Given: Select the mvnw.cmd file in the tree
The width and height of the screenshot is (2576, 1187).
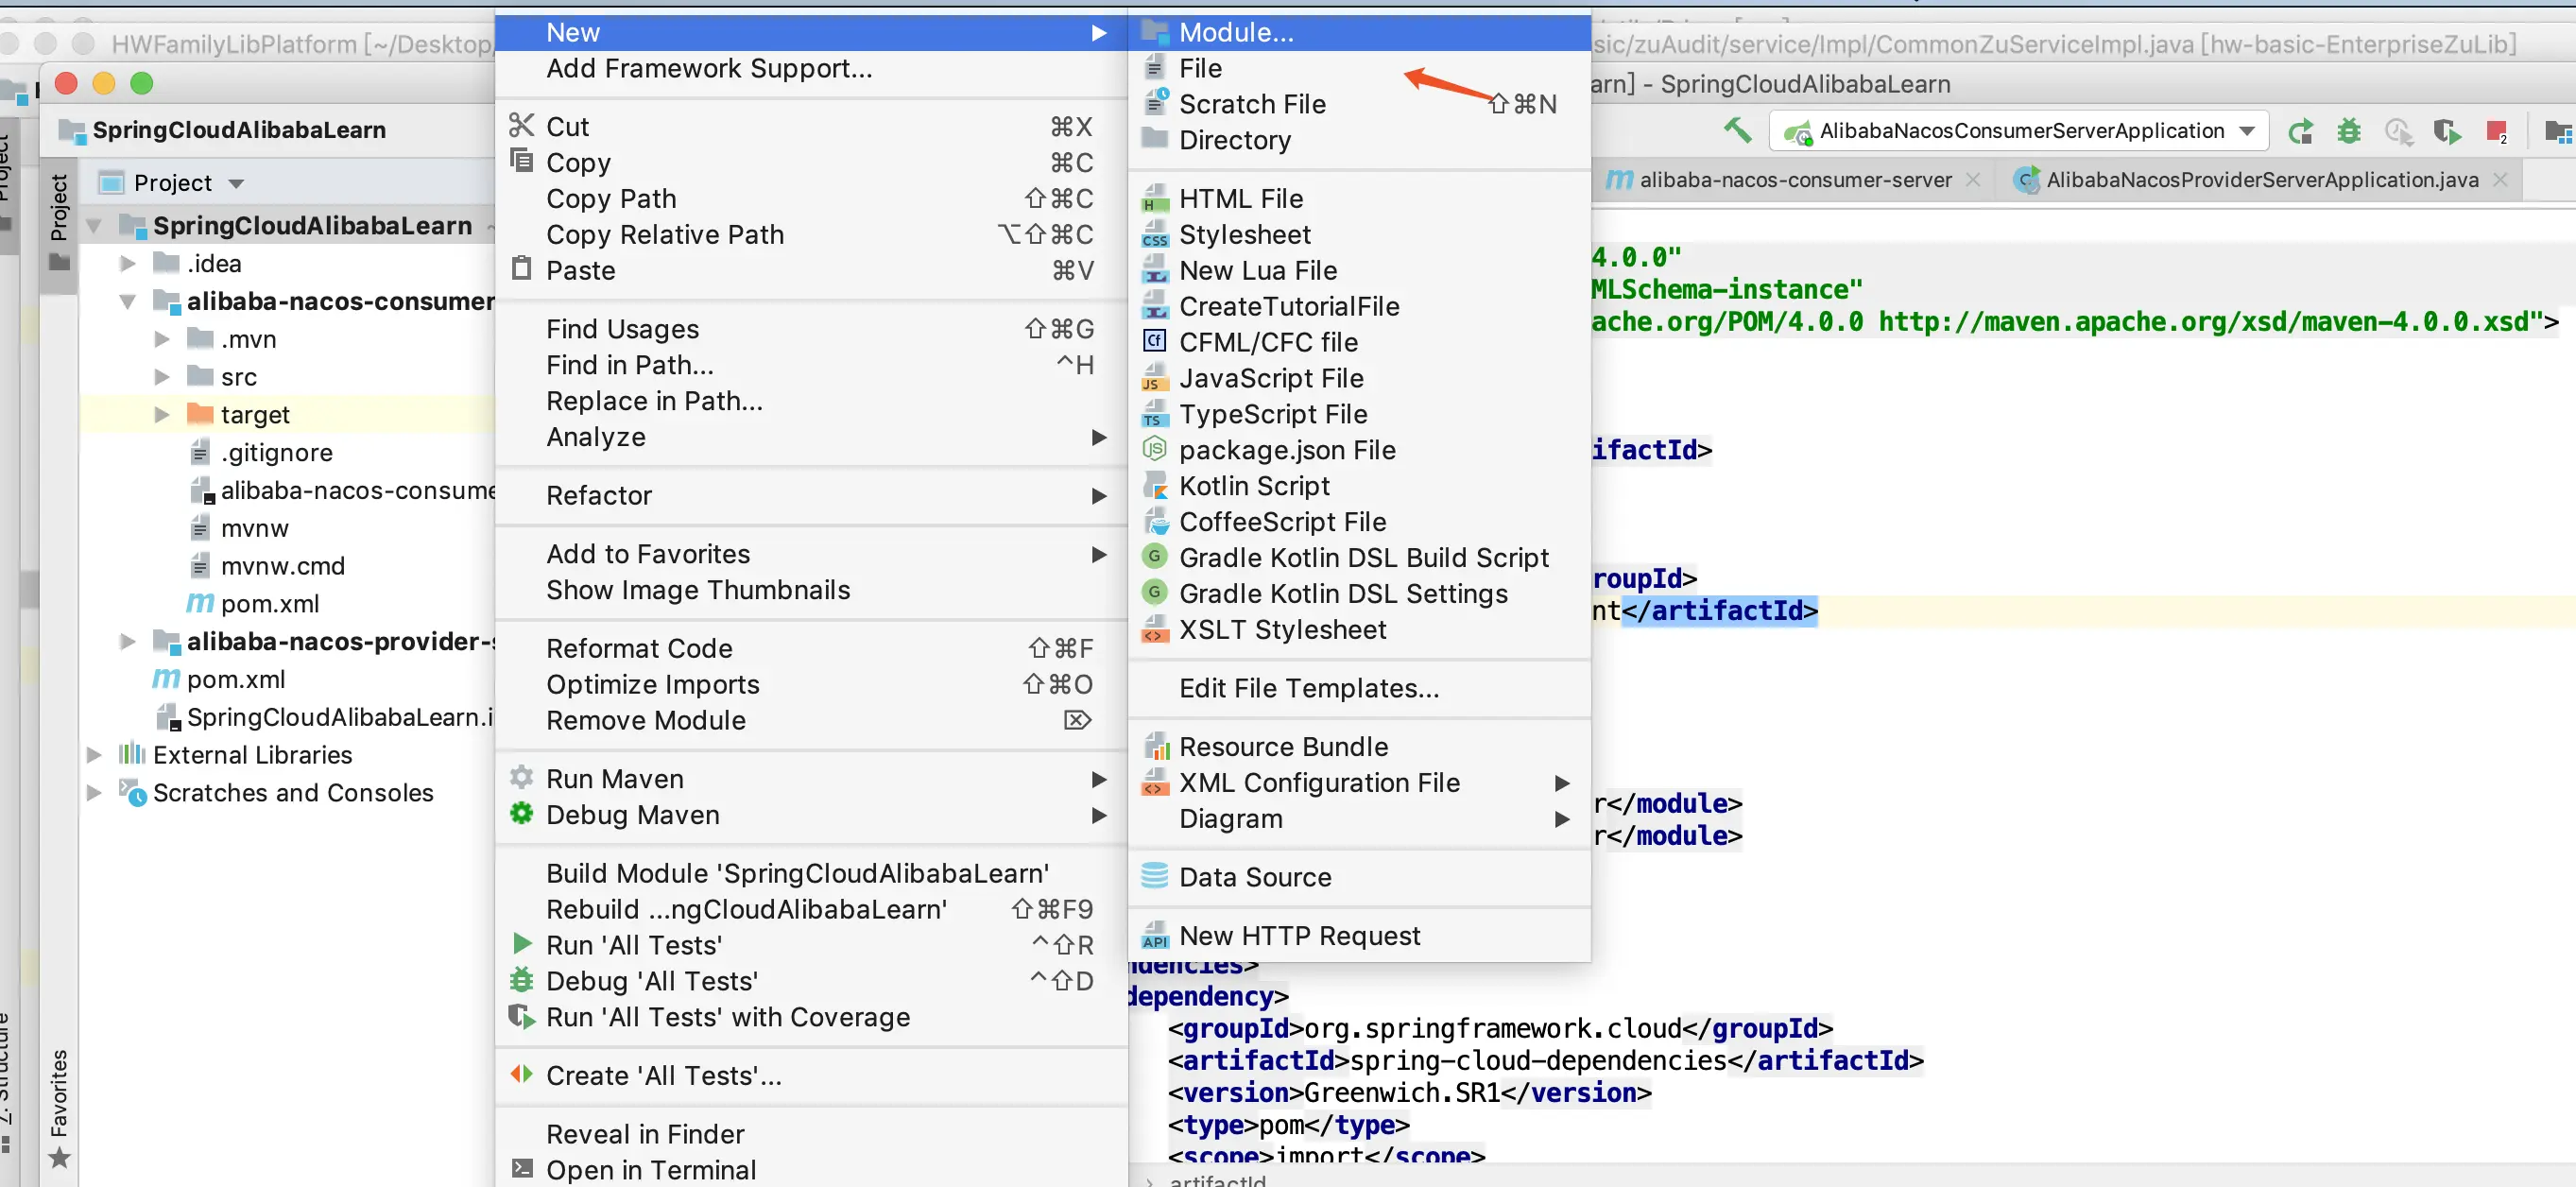Looking at the screenshot, I should (282, 566).
